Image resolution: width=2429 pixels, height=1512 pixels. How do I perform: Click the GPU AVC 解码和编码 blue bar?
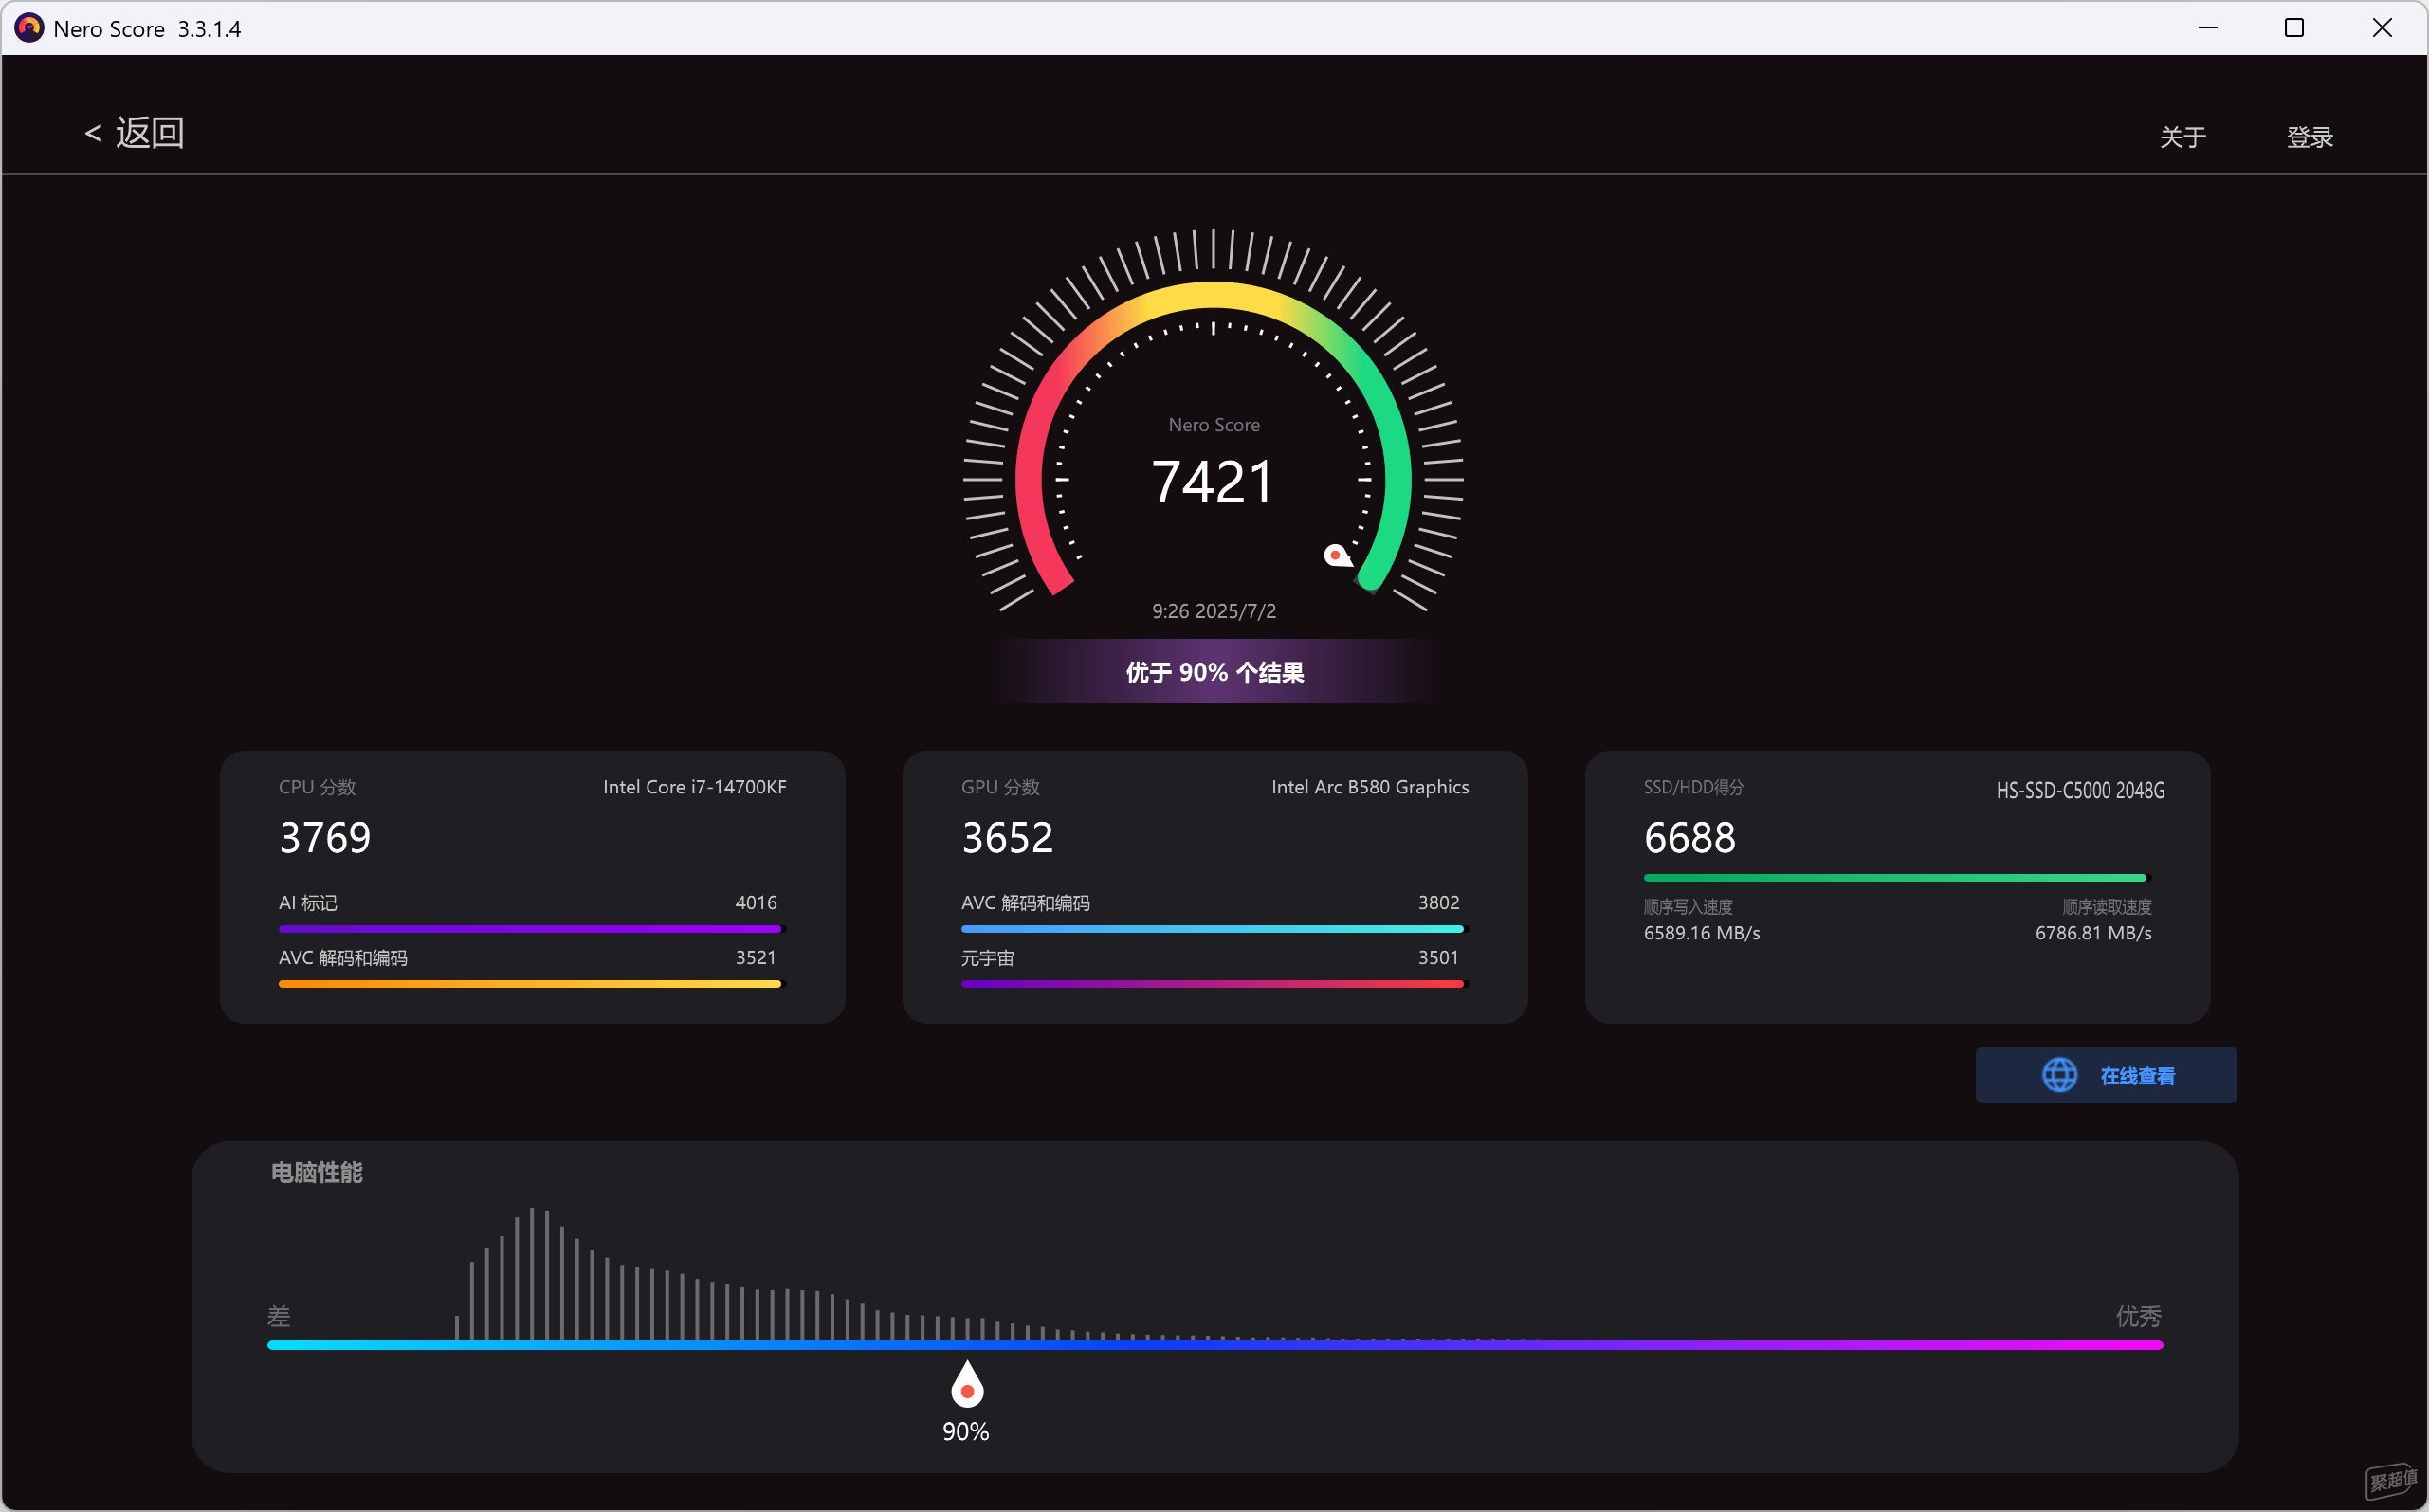coord(1212,929)
